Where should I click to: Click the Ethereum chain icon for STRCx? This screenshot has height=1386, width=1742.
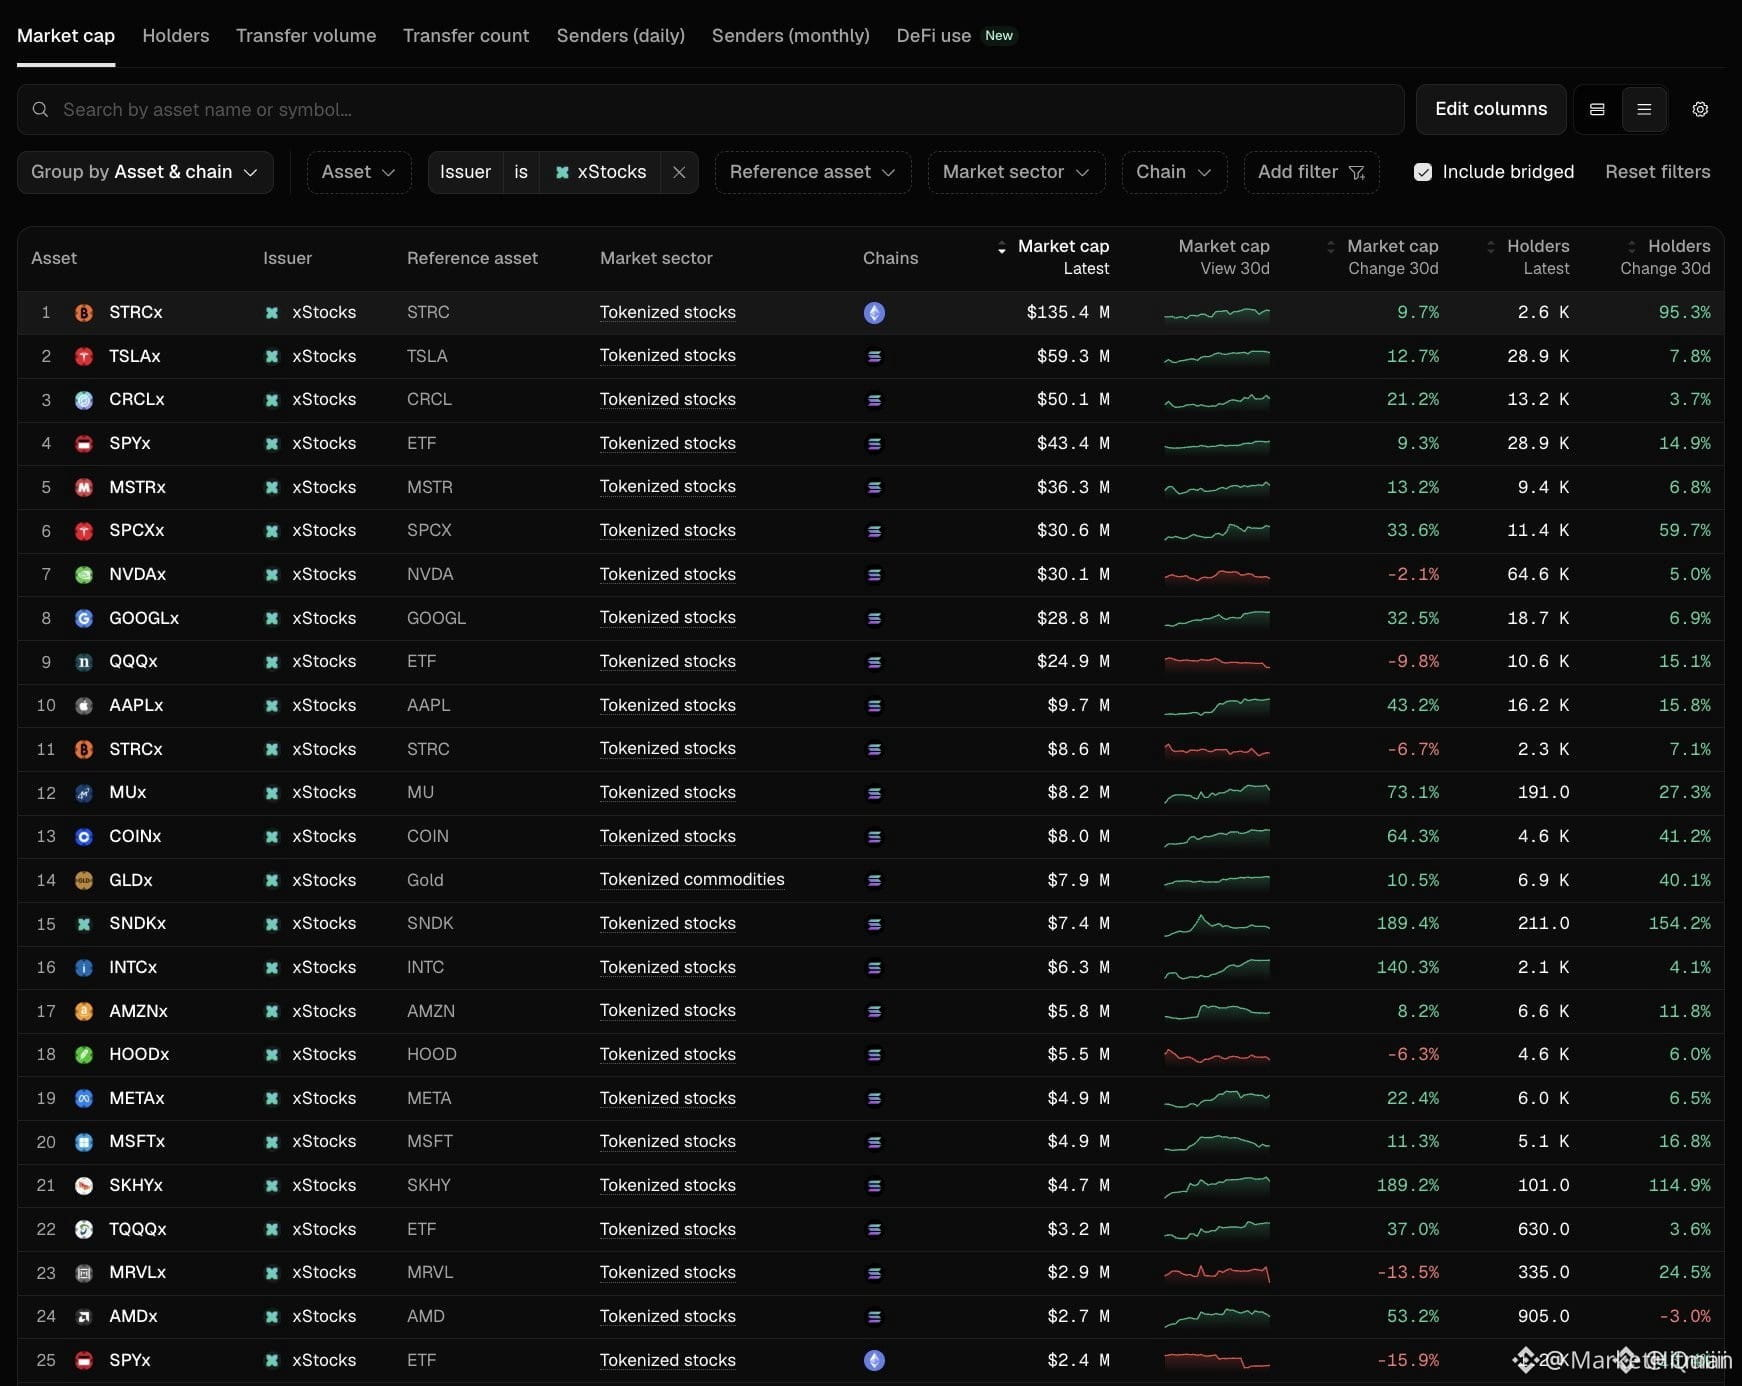coord(874,313)
